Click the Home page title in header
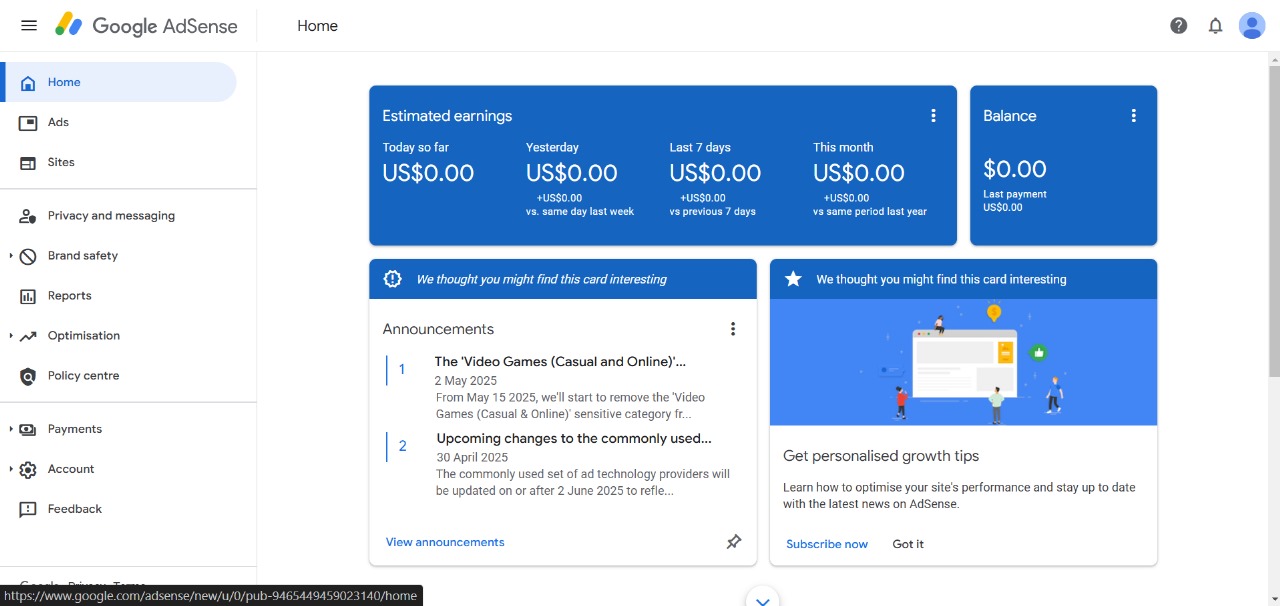The width and height of the screenshot is (1280, 606). [317, 26]
